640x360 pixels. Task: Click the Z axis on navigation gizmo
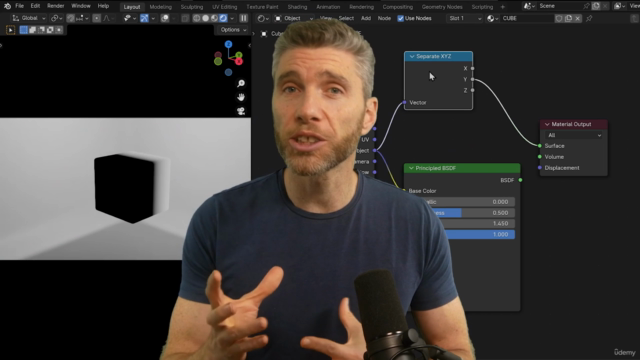[x=228, y=44]
